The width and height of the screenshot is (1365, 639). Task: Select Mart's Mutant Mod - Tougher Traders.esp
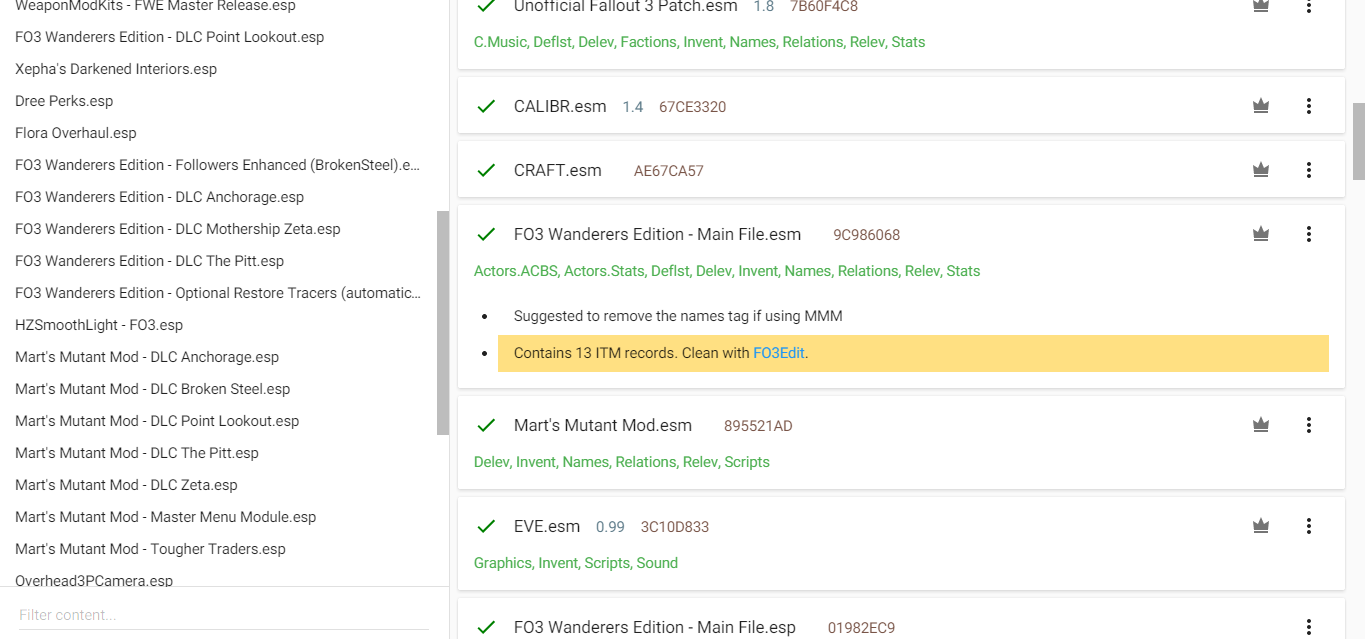pos(150,549)
